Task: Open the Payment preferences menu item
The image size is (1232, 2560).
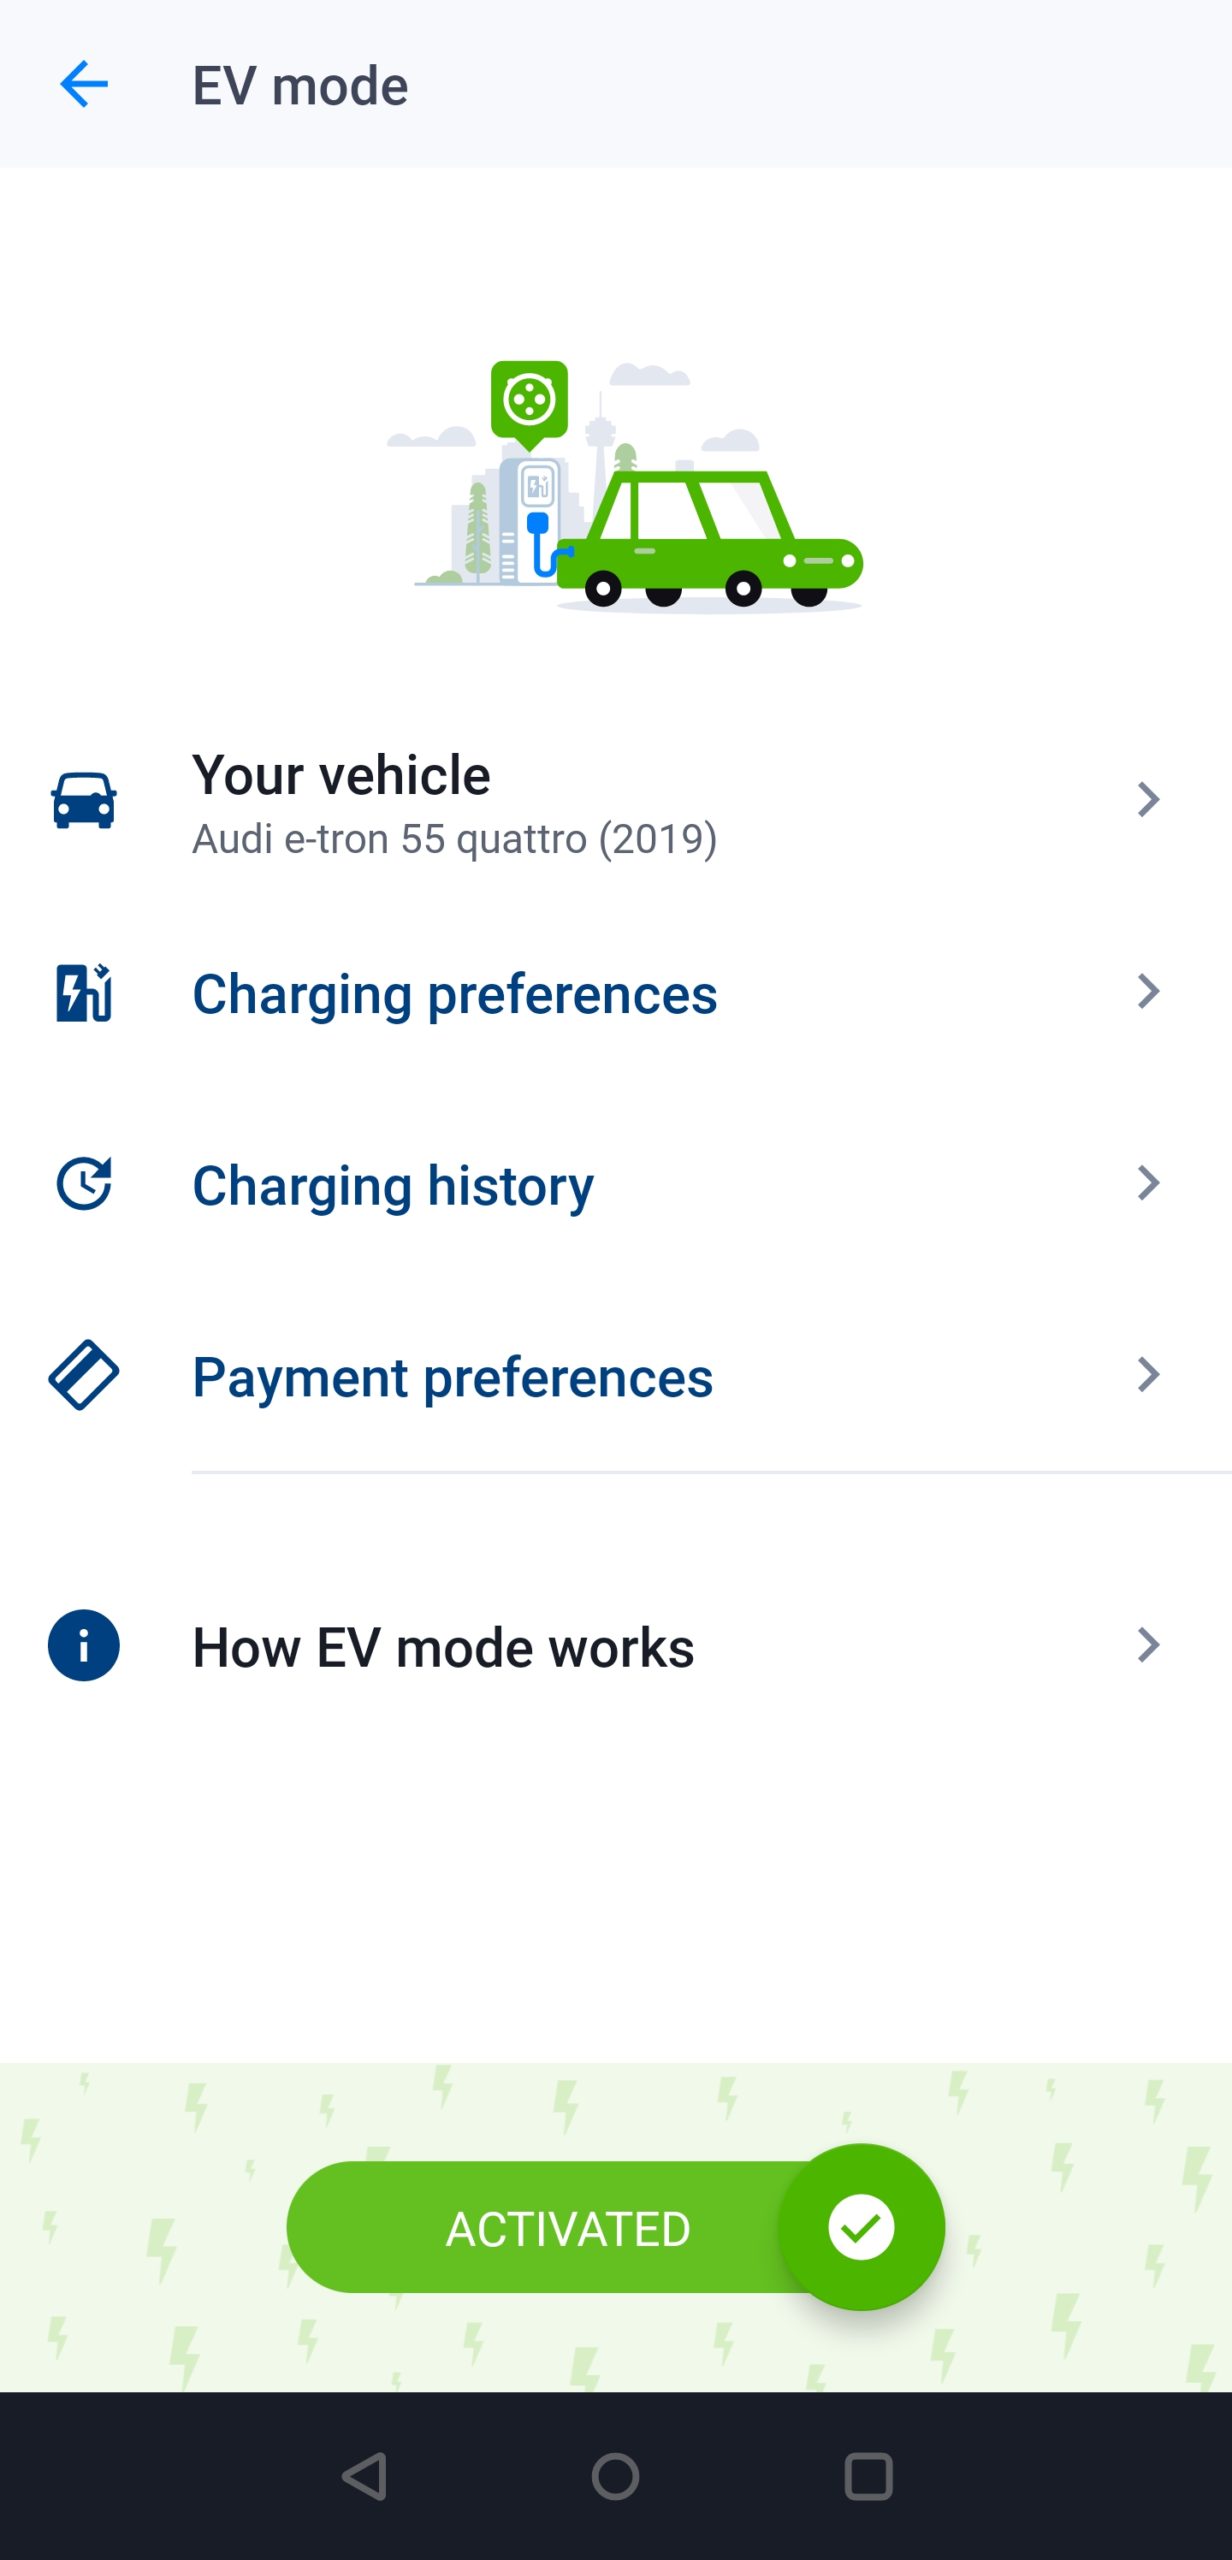Action: click(452, 1377)
